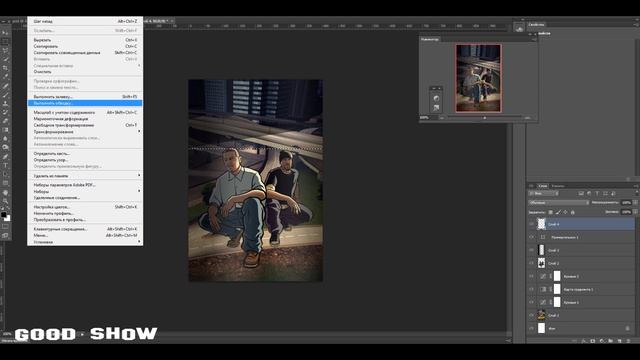Hide the Кривые 2 adjustment layer

coord(531,276)
